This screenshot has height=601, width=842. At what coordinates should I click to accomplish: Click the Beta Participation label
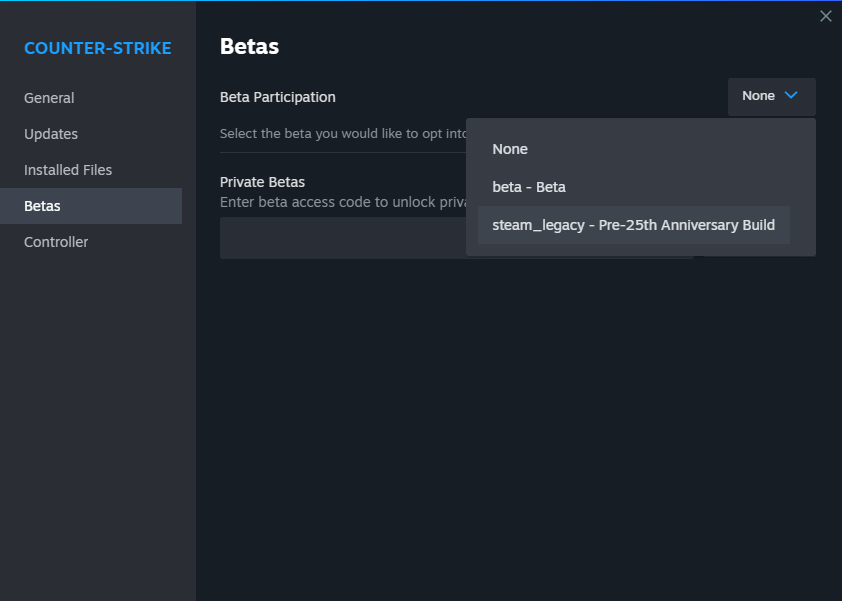278,97
